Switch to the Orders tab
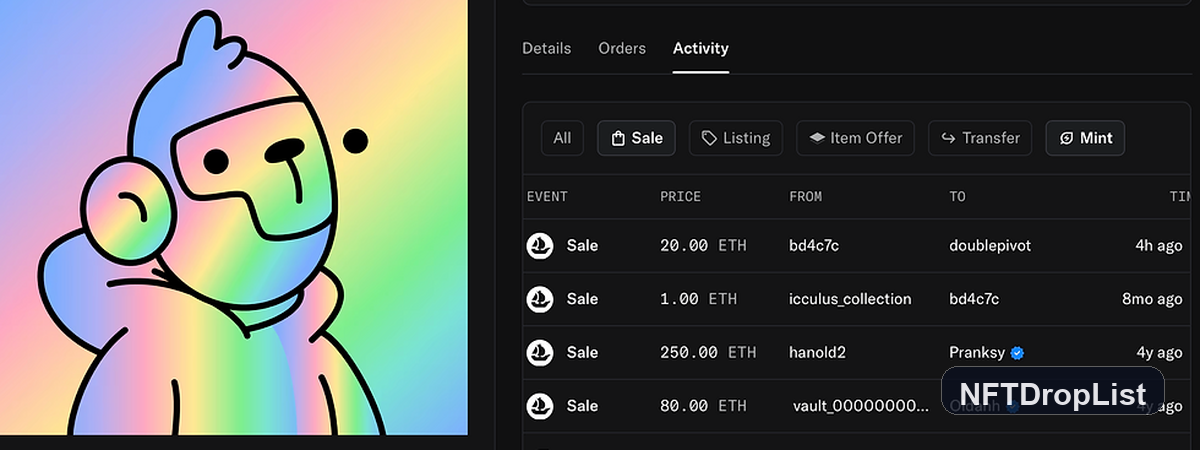The height and width of the screenshot is (450, 1200). pyautogui.click(x=622, y=48)
